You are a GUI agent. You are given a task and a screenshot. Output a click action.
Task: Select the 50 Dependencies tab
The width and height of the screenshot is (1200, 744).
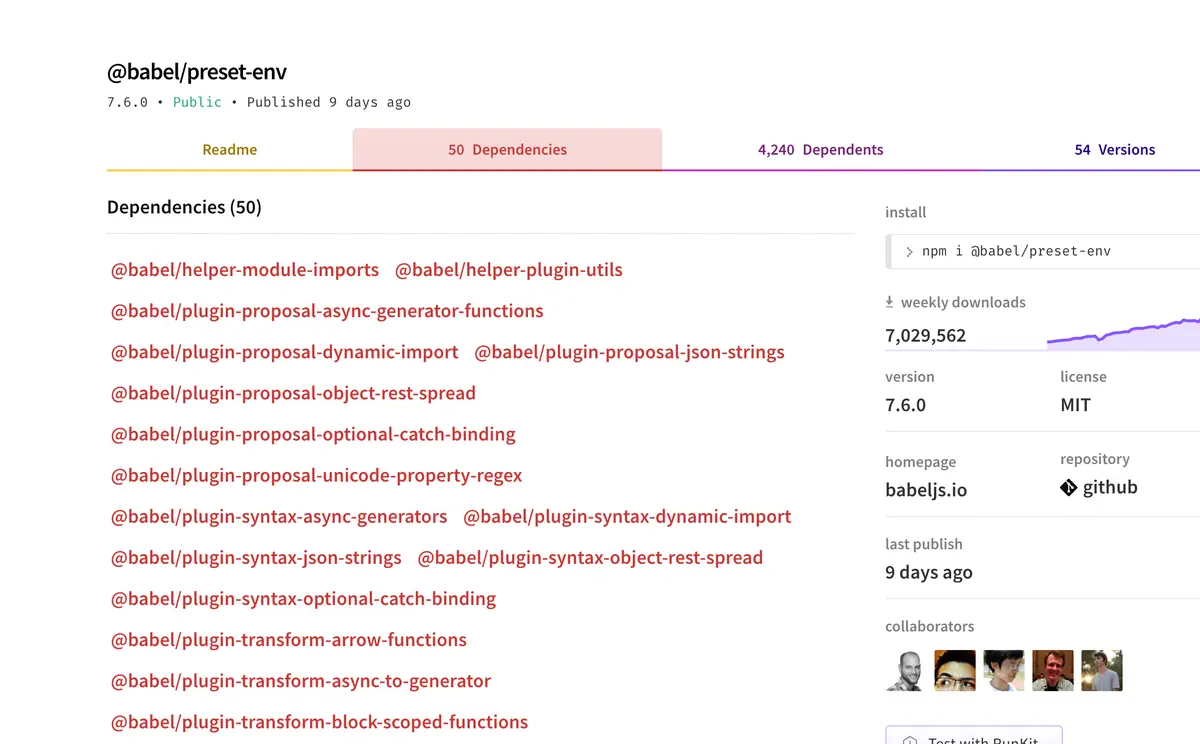click(x=507, y=150)
